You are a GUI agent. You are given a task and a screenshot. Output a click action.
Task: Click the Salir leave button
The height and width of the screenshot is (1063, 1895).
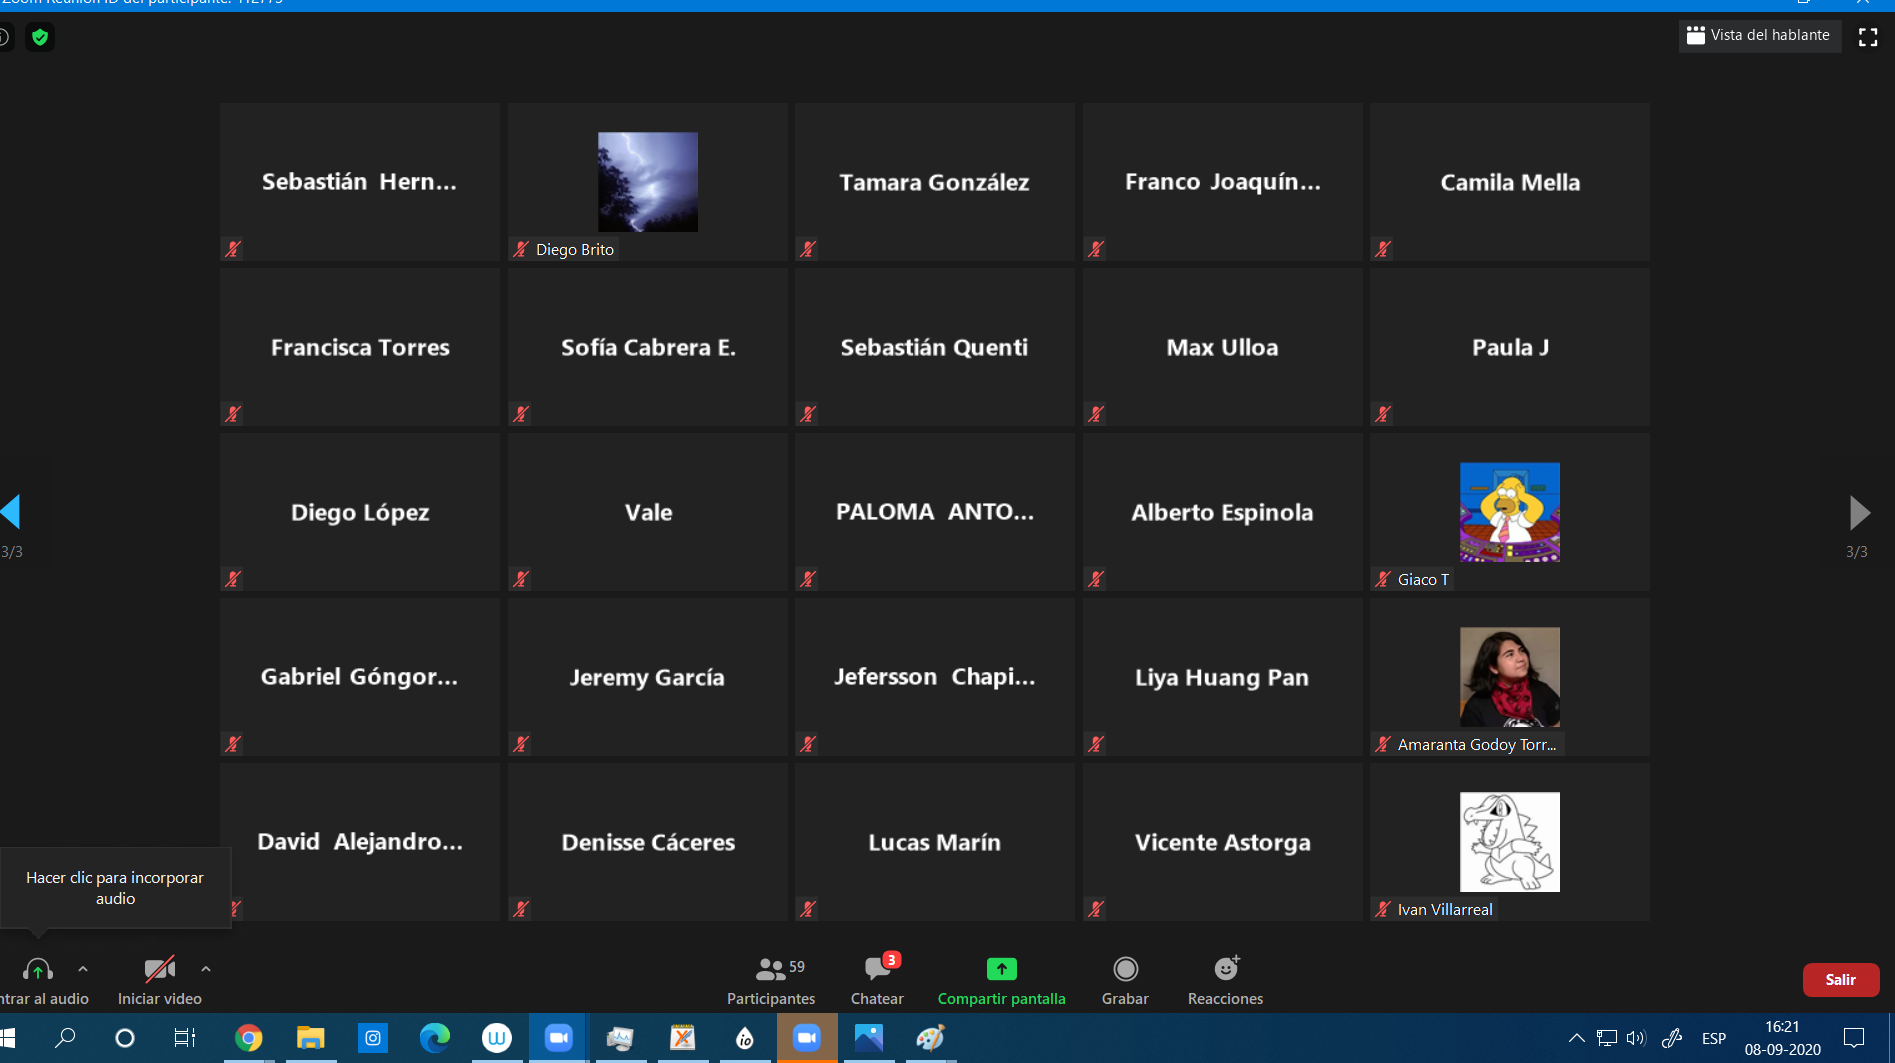click(x=1840, y=980)
